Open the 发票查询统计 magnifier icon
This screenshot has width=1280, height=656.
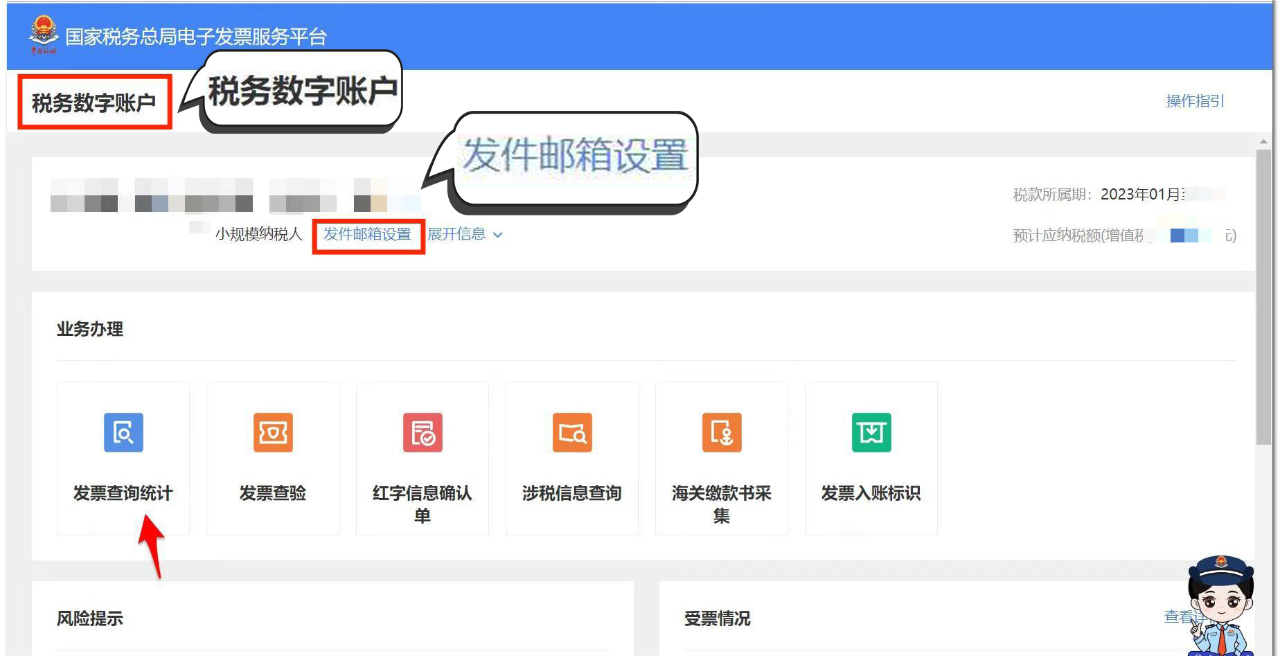point(123,433)
